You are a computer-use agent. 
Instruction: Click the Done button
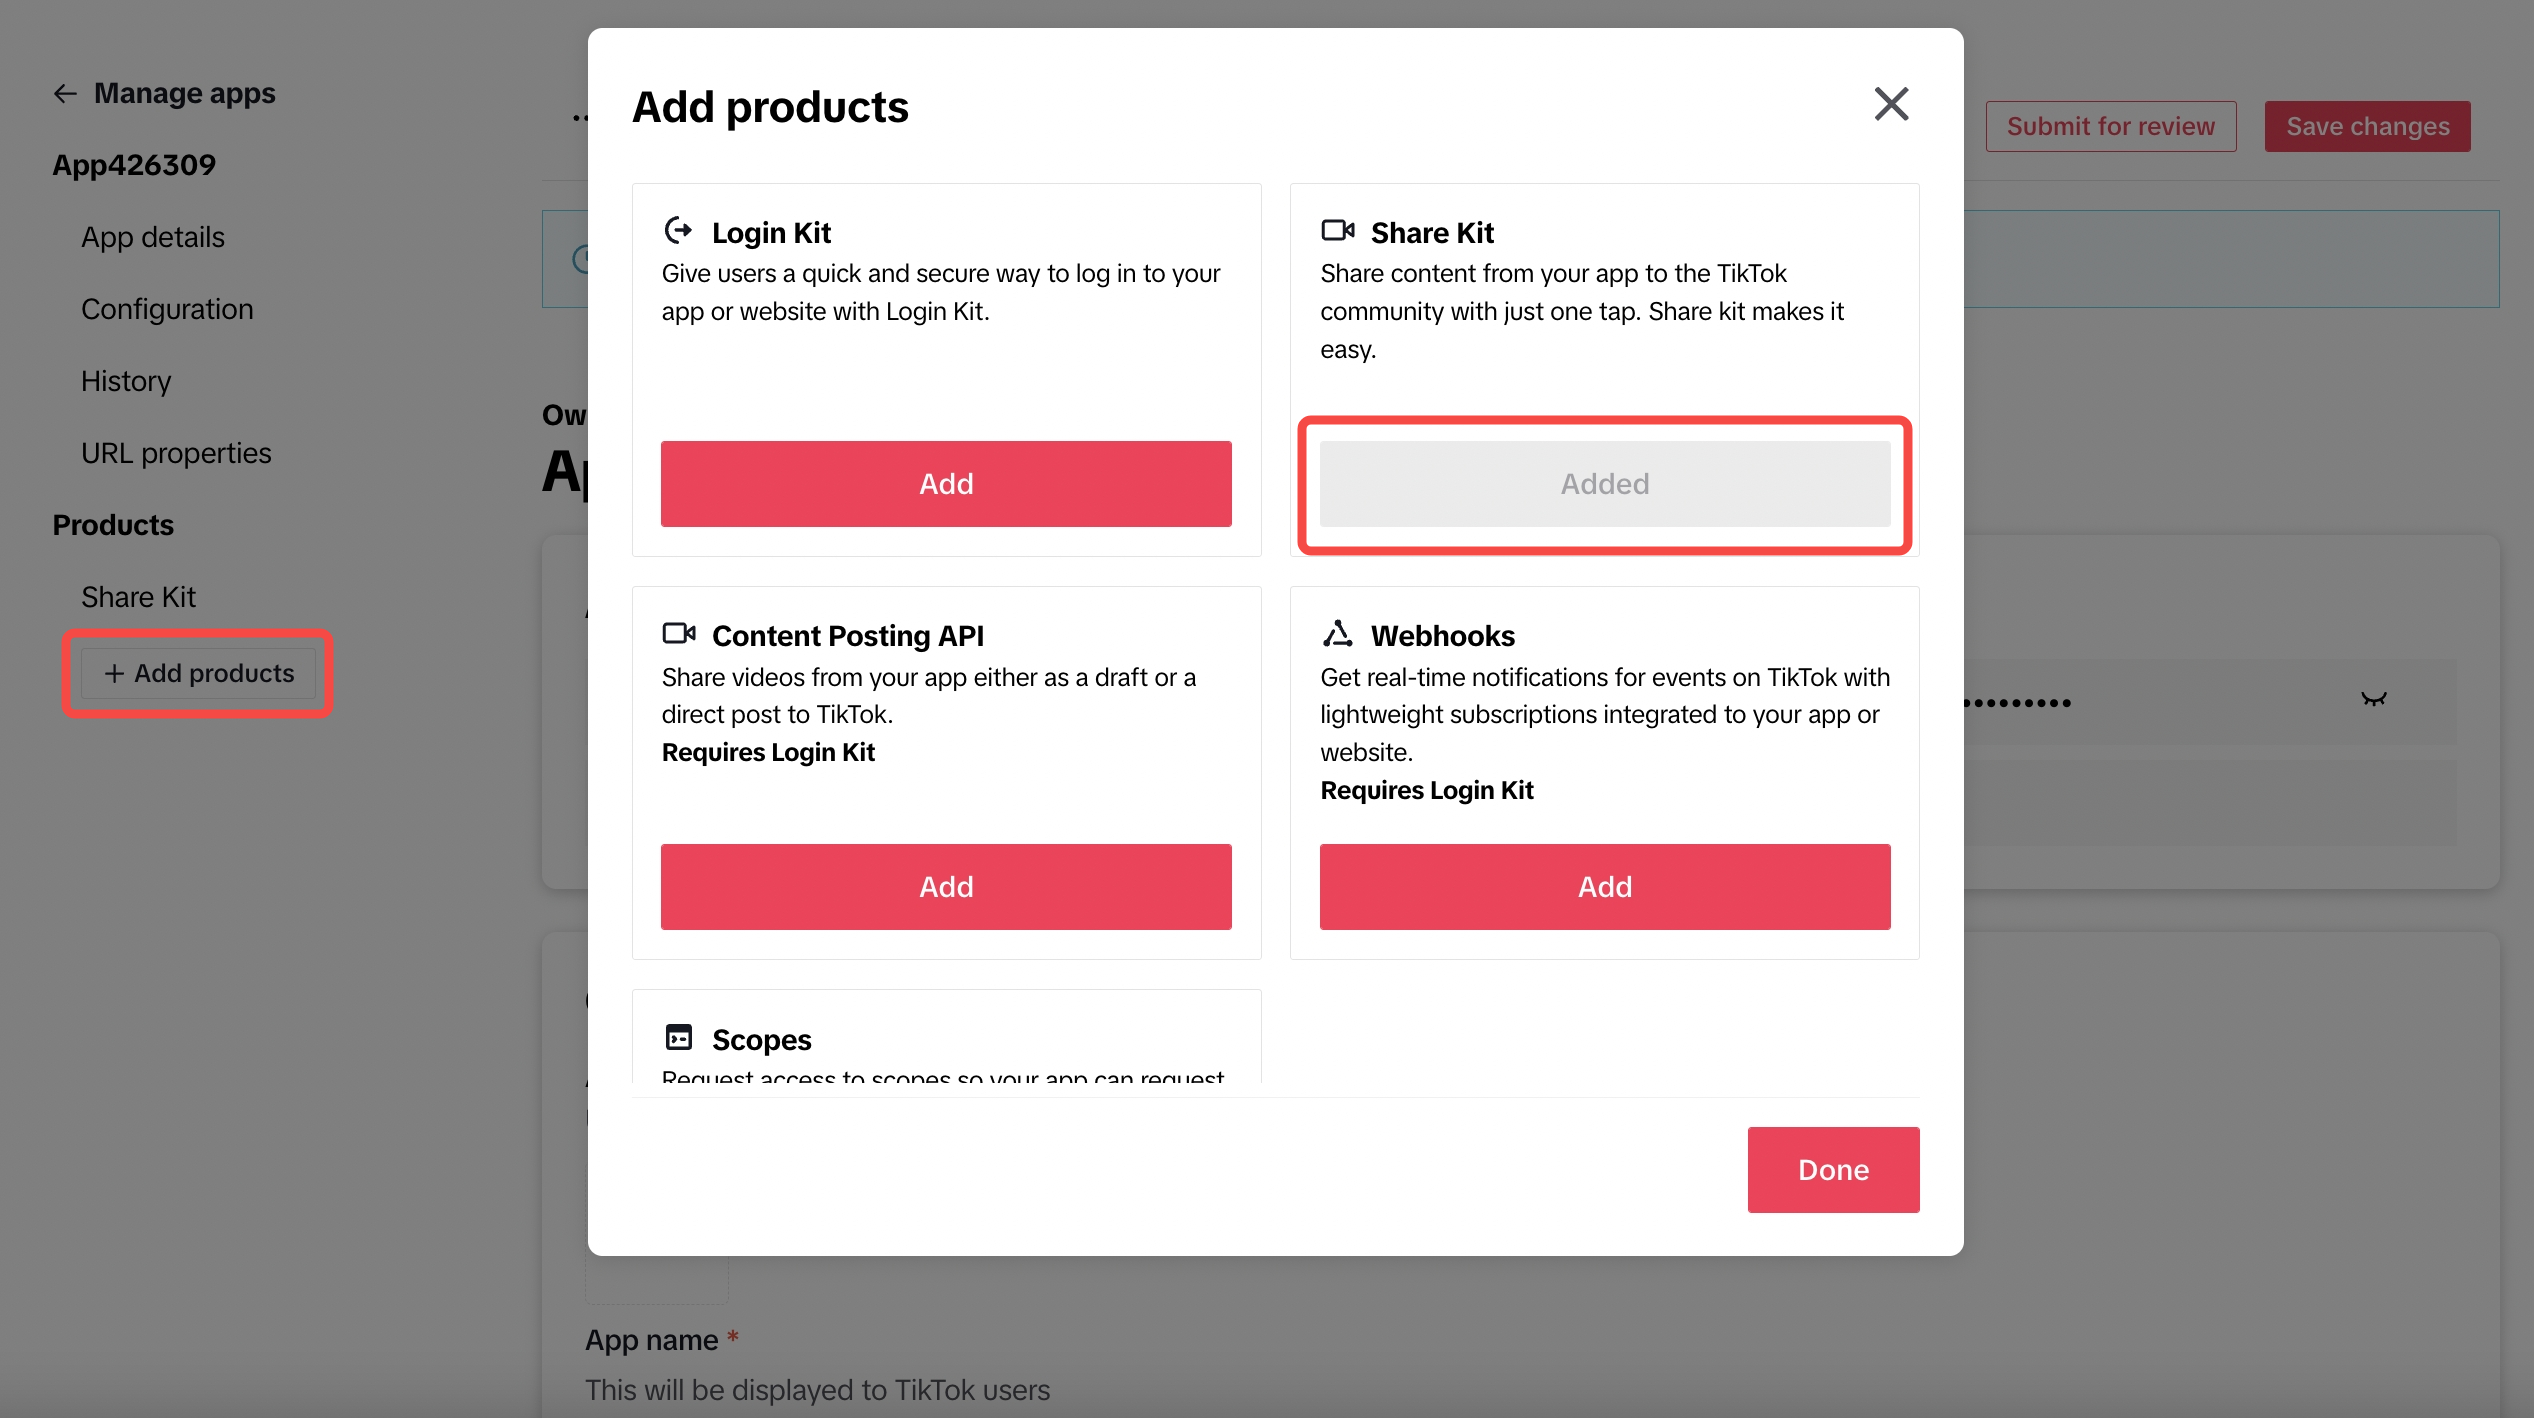point(1833,1169)
